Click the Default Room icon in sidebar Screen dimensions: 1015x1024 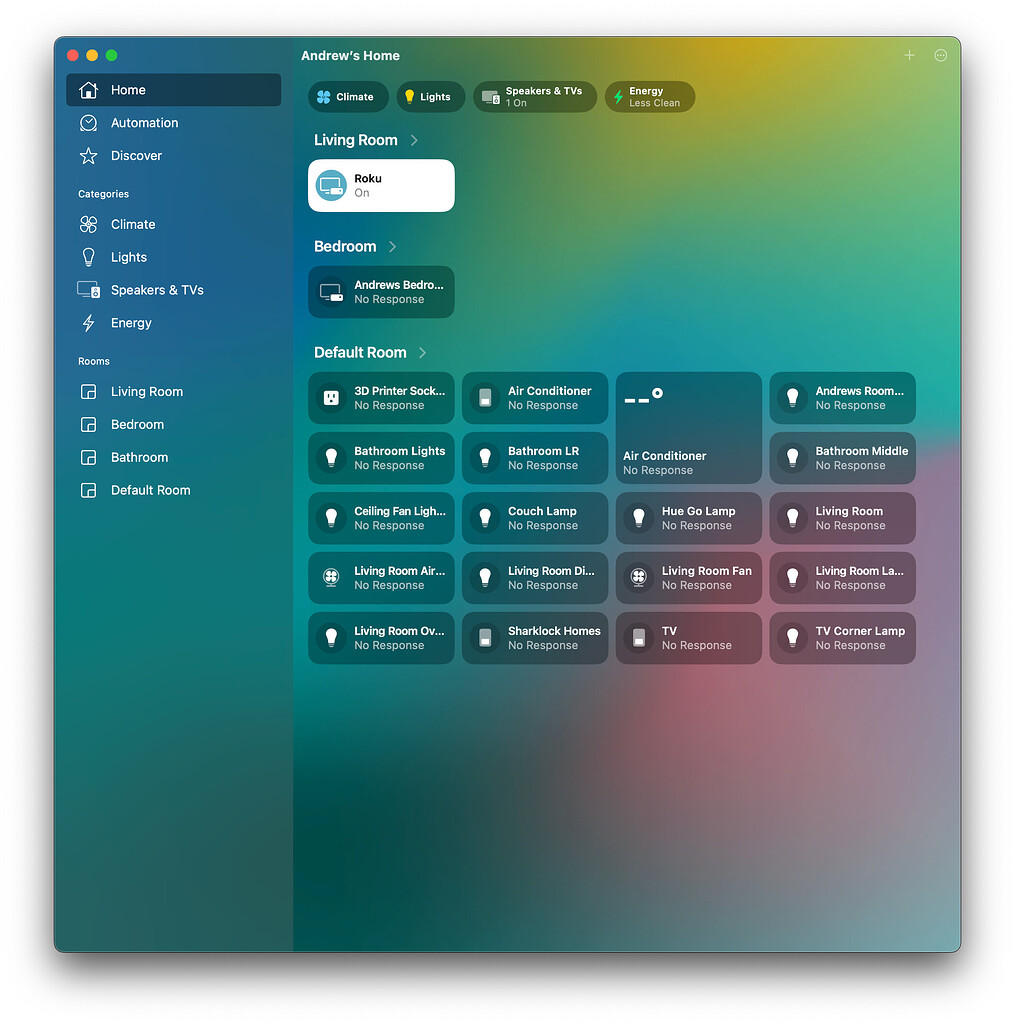(x=88, y=490)
